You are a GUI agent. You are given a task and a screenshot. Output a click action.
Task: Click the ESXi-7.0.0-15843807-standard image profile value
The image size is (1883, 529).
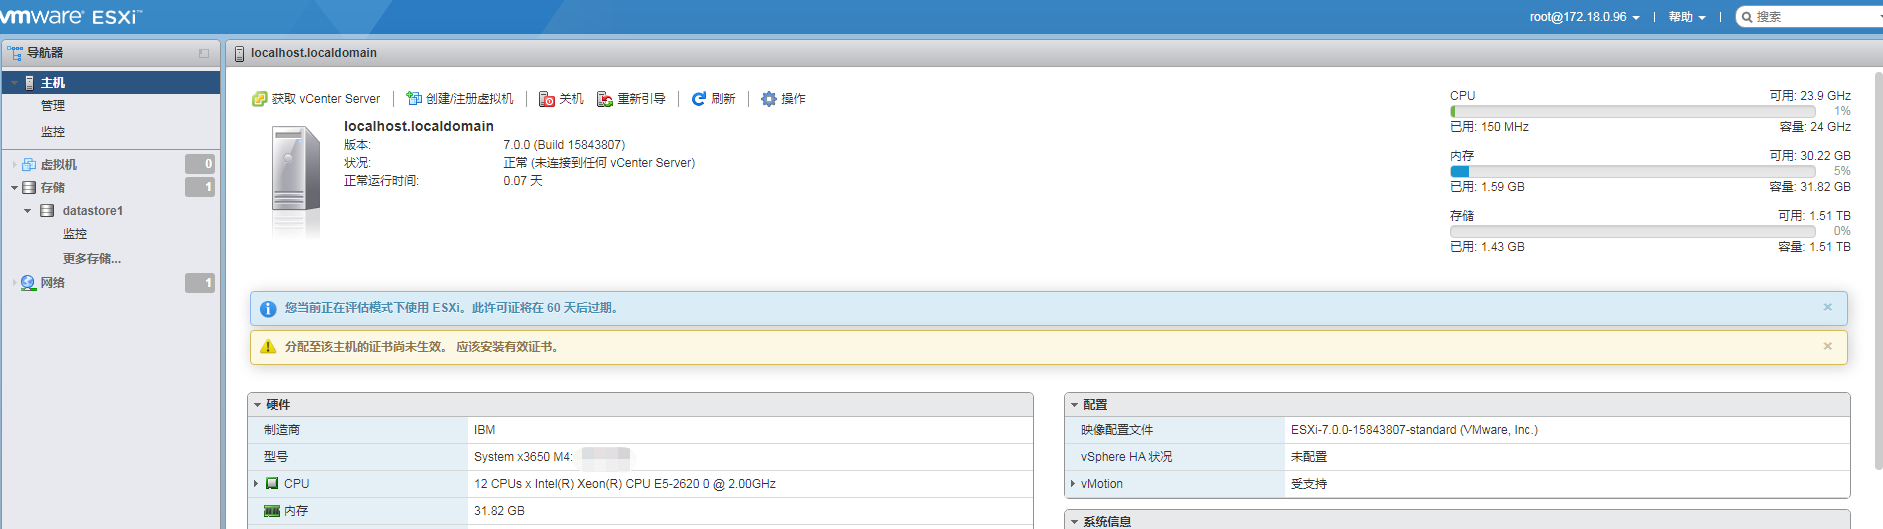point(1414,430)
